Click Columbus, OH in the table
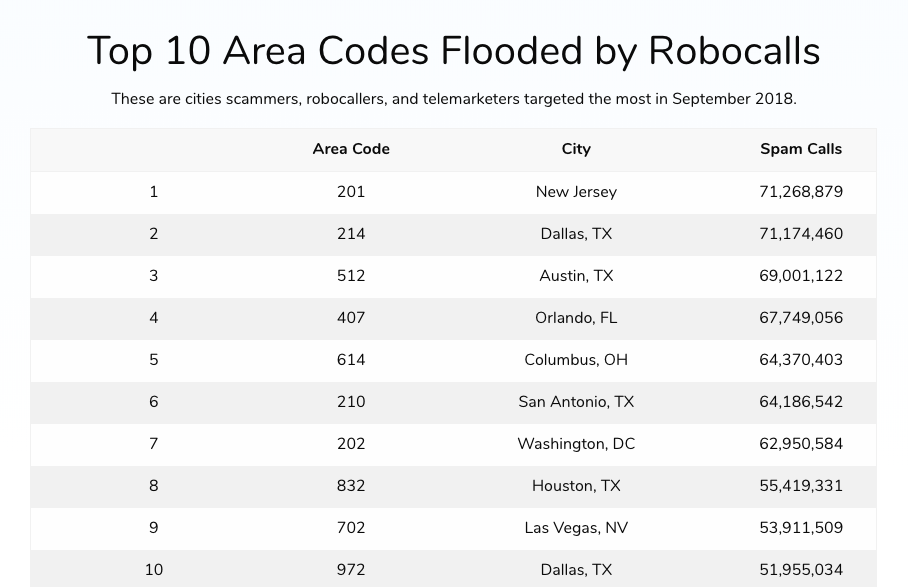 point(576,359)
